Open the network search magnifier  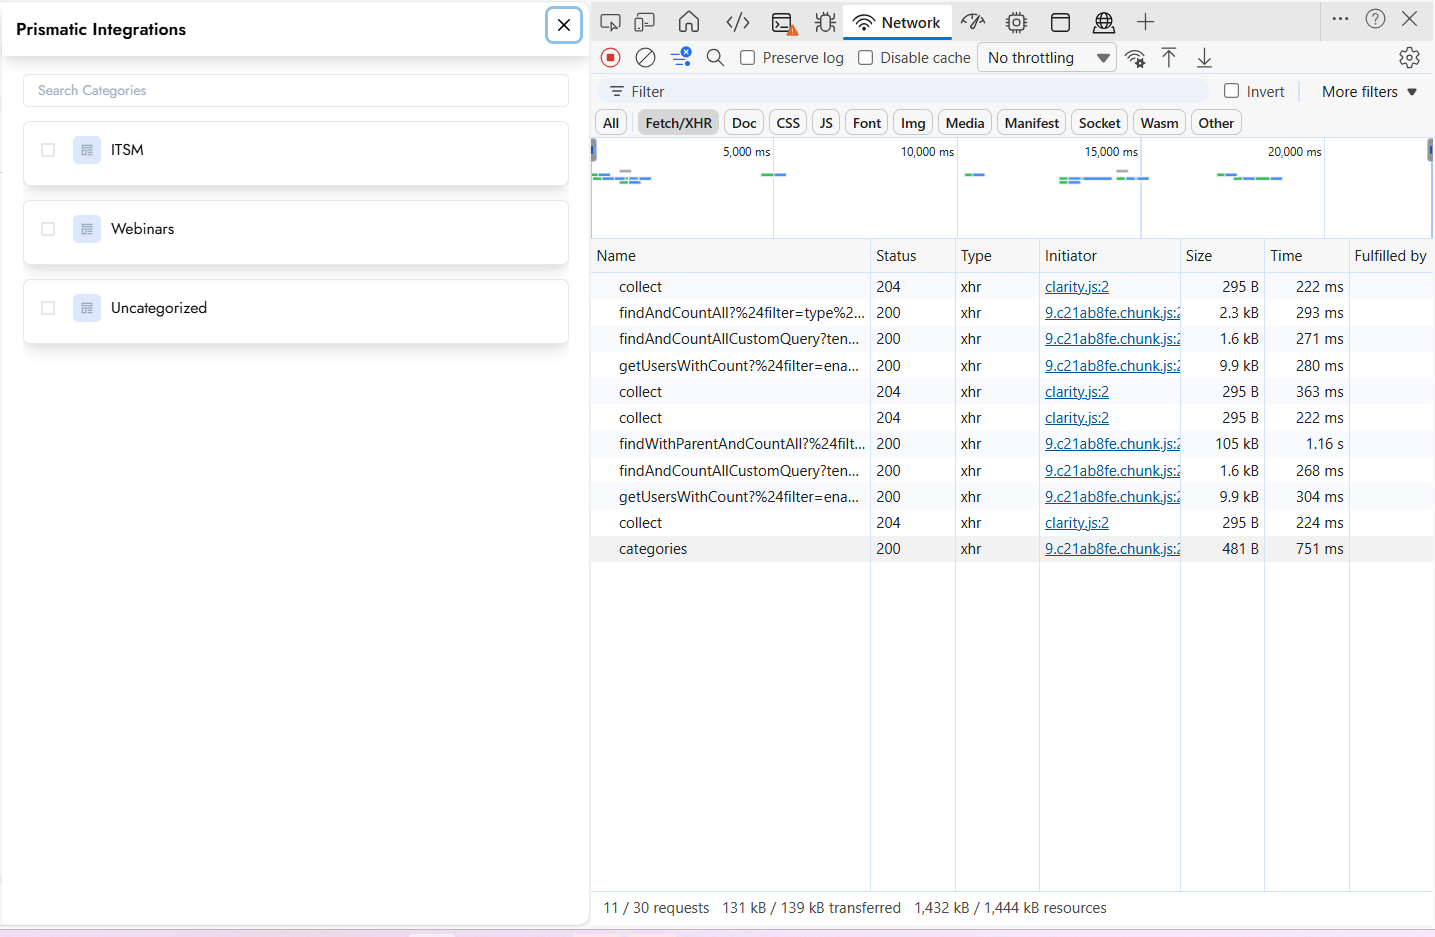pos(715,58)
